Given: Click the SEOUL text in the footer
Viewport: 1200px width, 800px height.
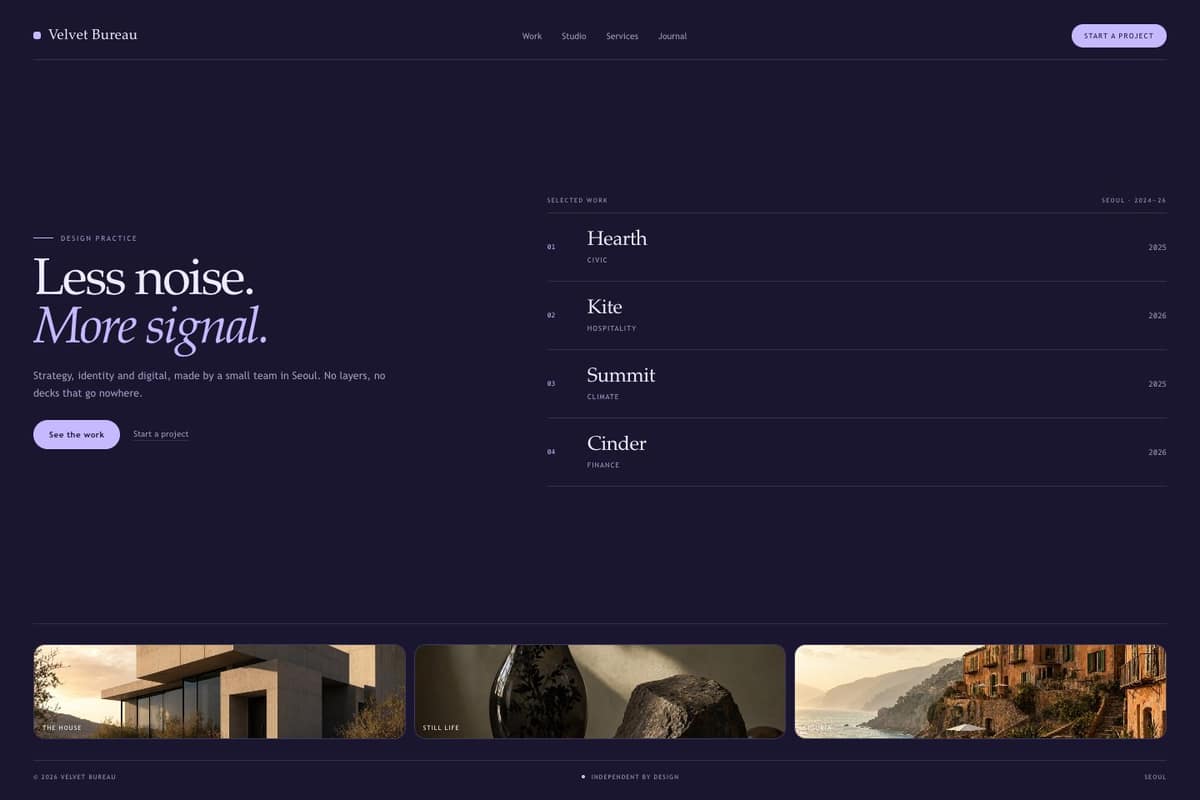Looking at the screenshot, I should point(1155,777).
